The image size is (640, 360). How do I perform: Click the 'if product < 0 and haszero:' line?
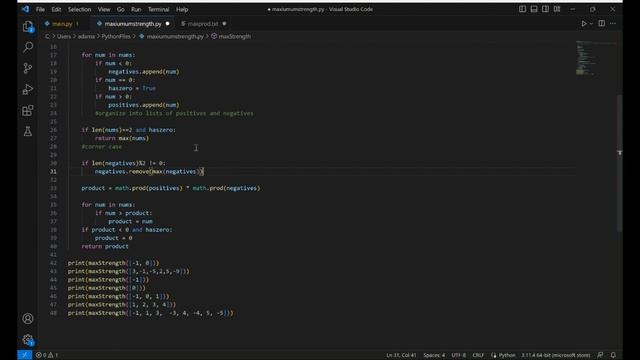click(127, 230)
